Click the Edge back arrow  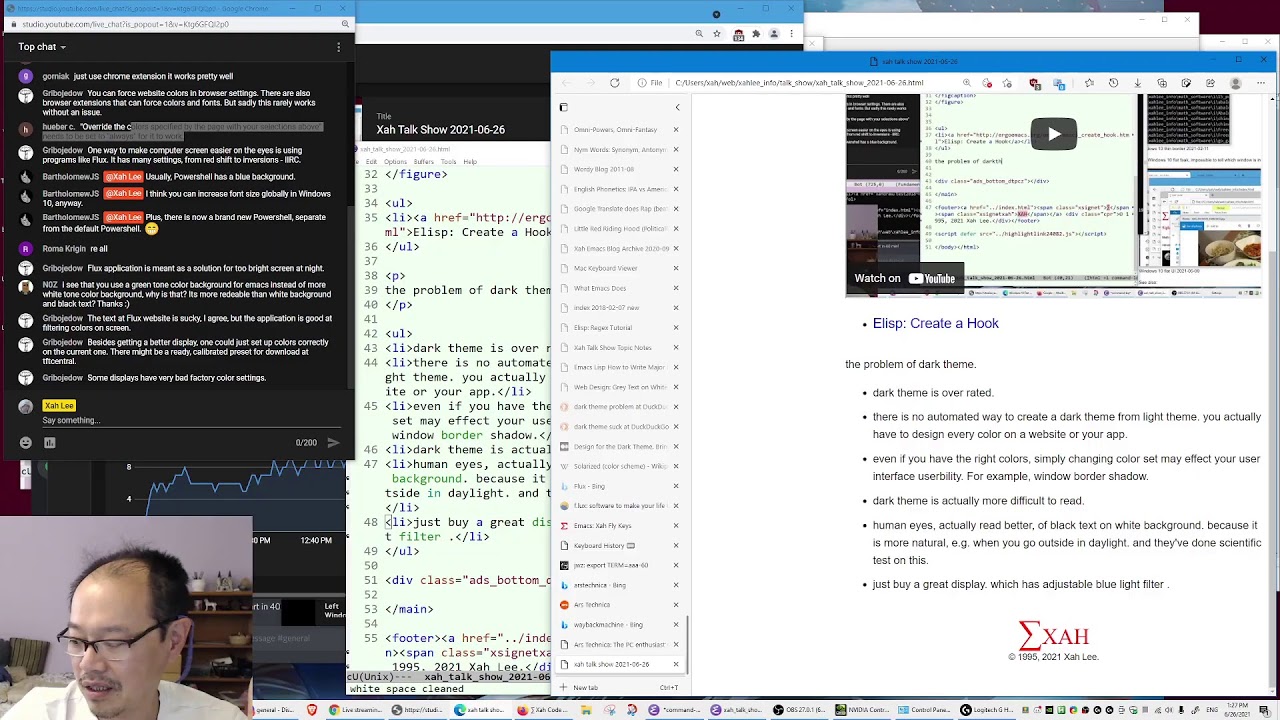[566, 83]
